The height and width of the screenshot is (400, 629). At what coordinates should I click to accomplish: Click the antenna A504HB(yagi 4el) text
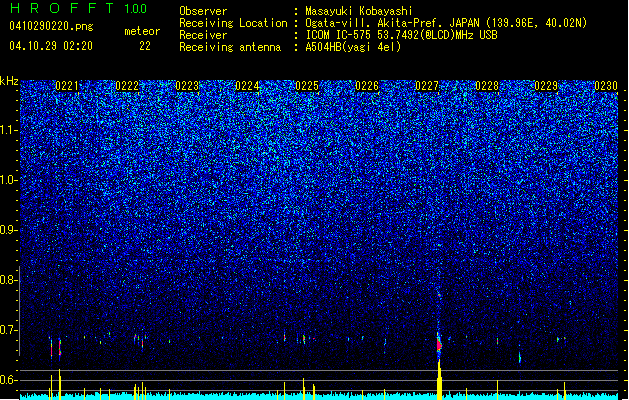(x=353, y=47)
